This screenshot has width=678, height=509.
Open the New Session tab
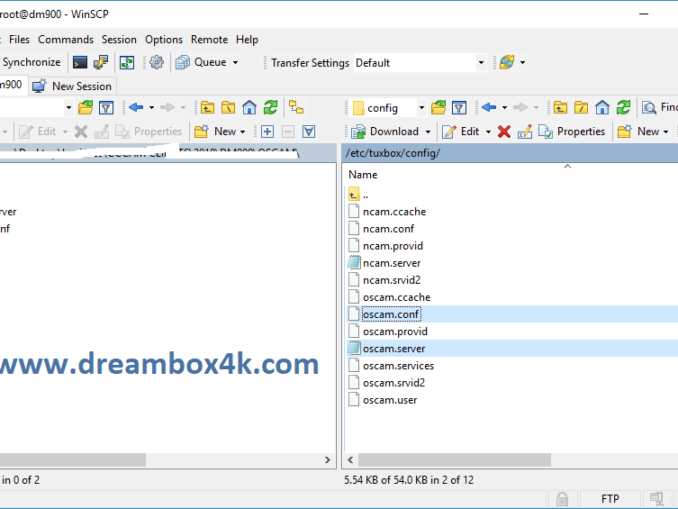[x=73, y=86]
